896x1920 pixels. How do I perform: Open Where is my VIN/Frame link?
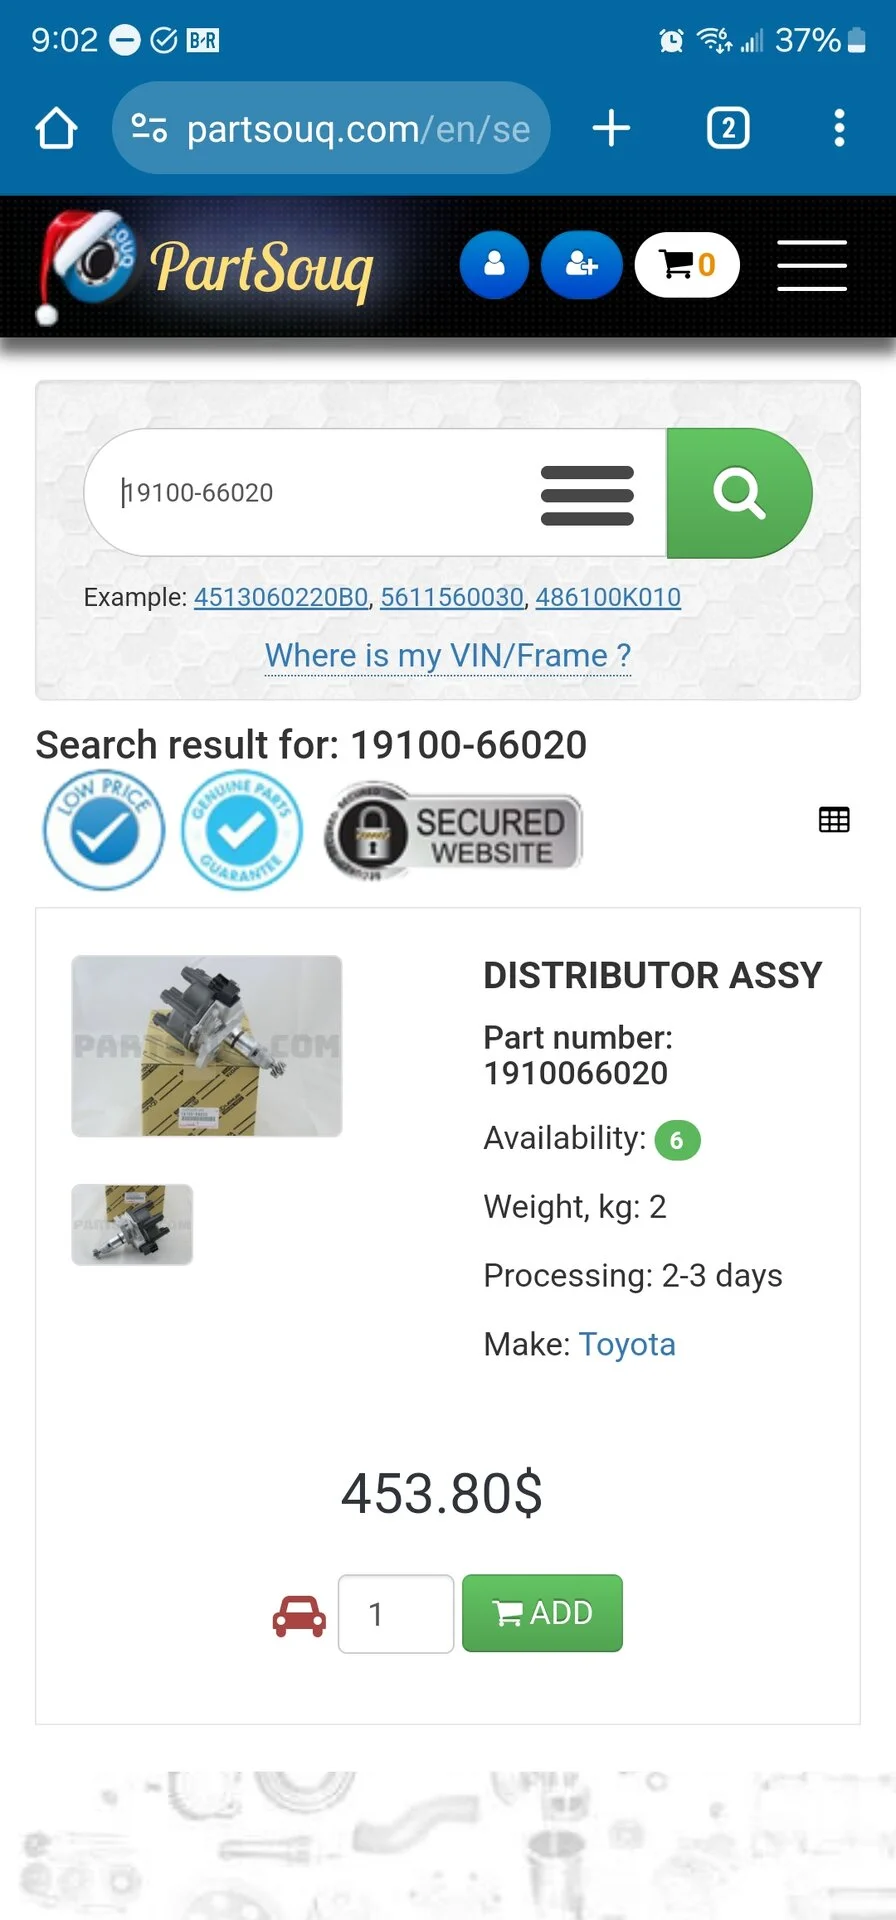pyautogui.click(x=448, y=655)
